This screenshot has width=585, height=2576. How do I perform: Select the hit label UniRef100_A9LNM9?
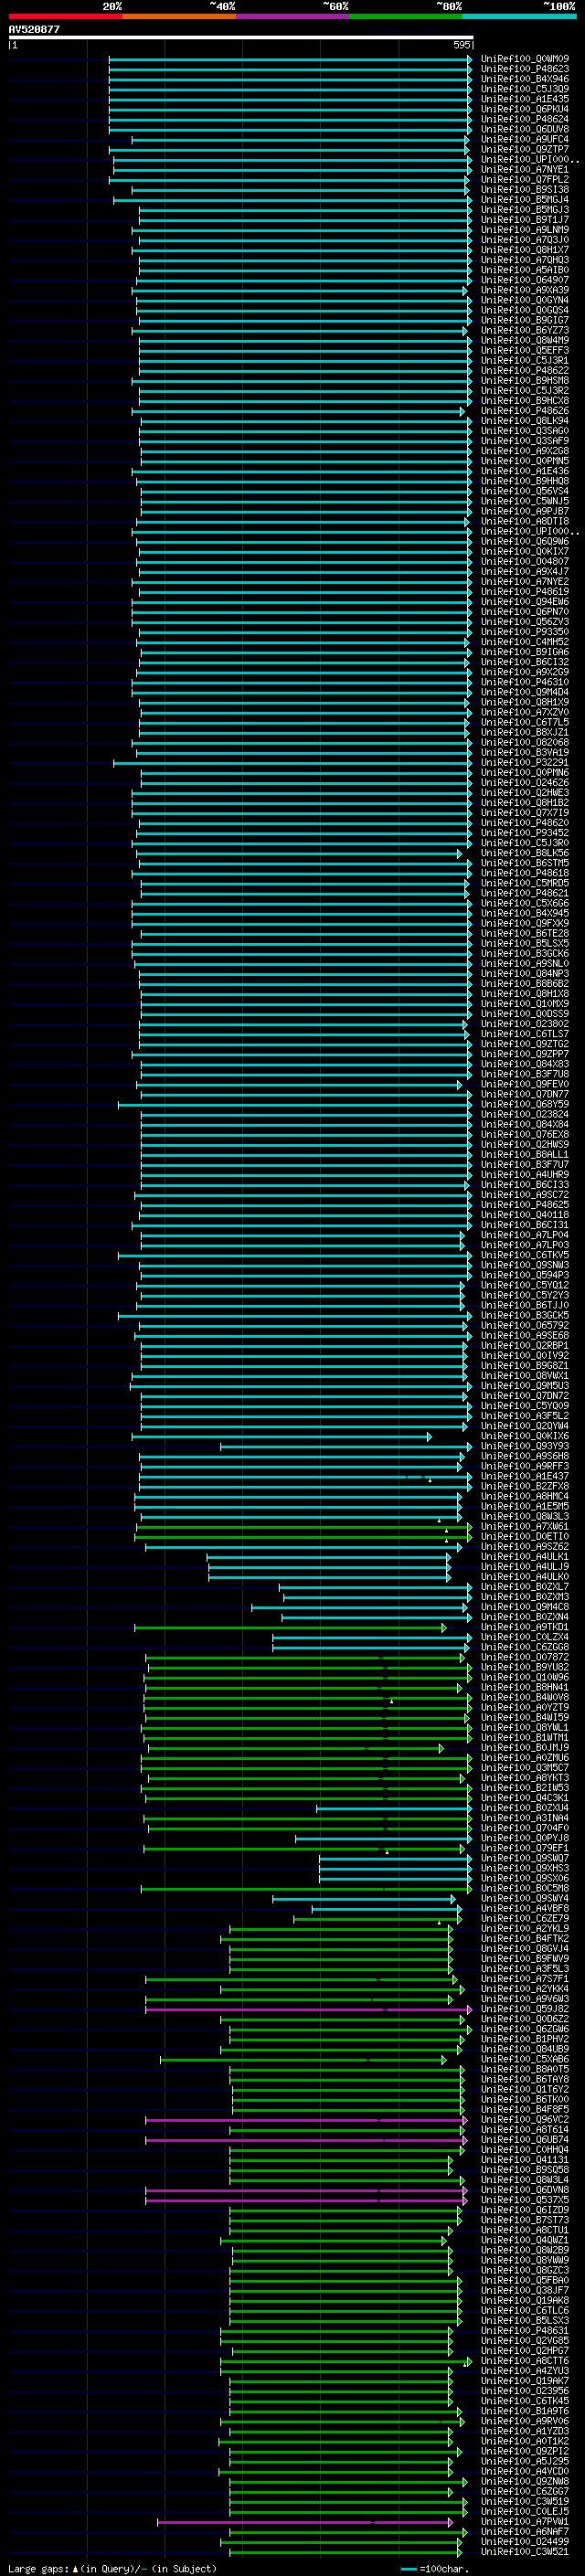[x=525, y=230]
